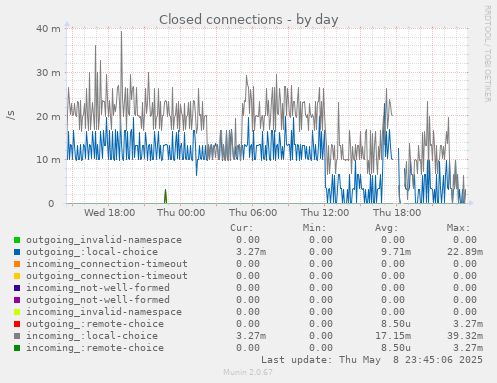Click the Thu 00:00 x-axis label
The width and height of the screenshot is (497, 383).
pyautogui.click(x=181, y=213)
